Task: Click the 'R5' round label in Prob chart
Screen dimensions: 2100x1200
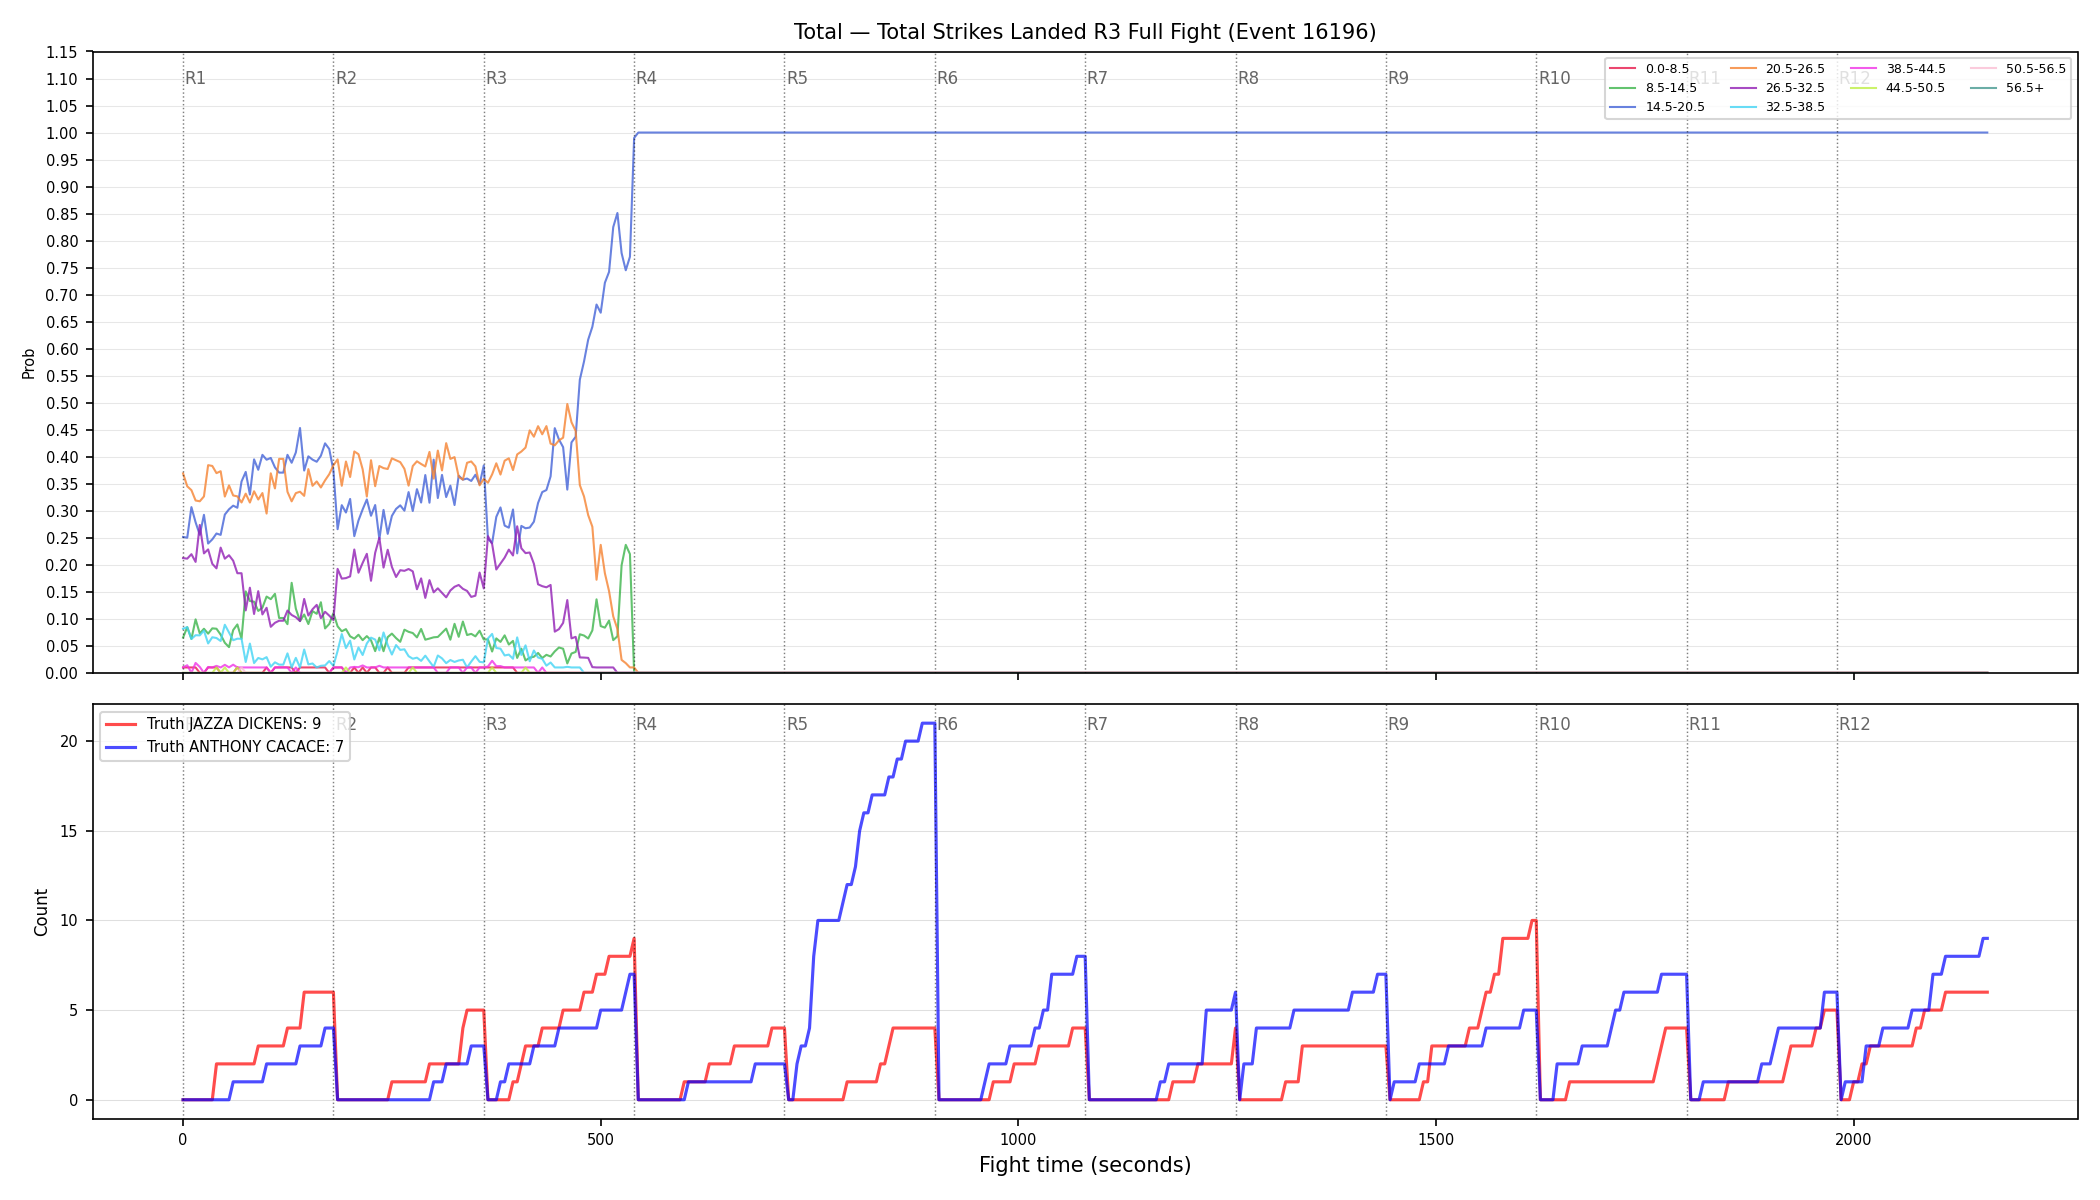Action: (x=797, y=78)
